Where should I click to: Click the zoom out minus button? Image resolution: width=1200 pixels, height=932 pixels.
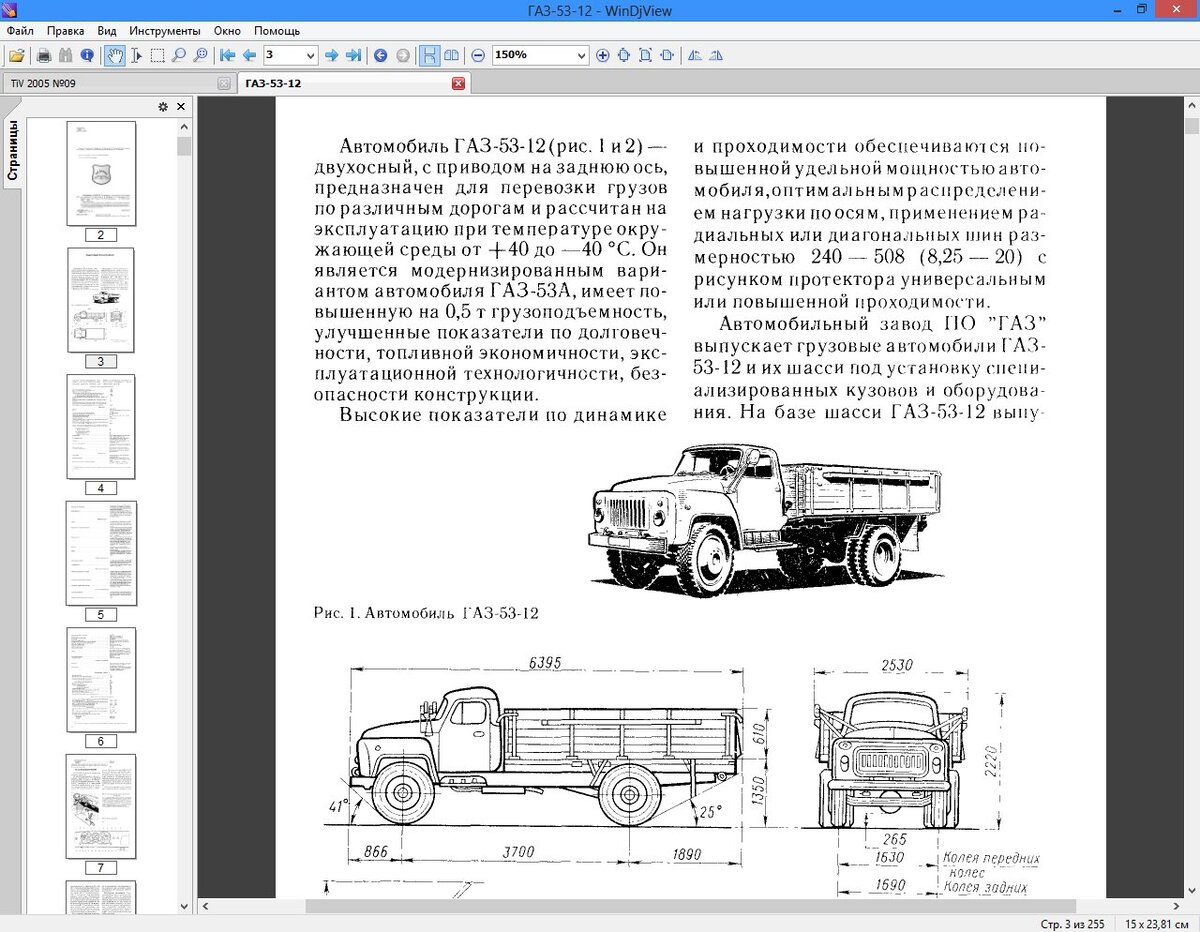[x=478, y=56]
